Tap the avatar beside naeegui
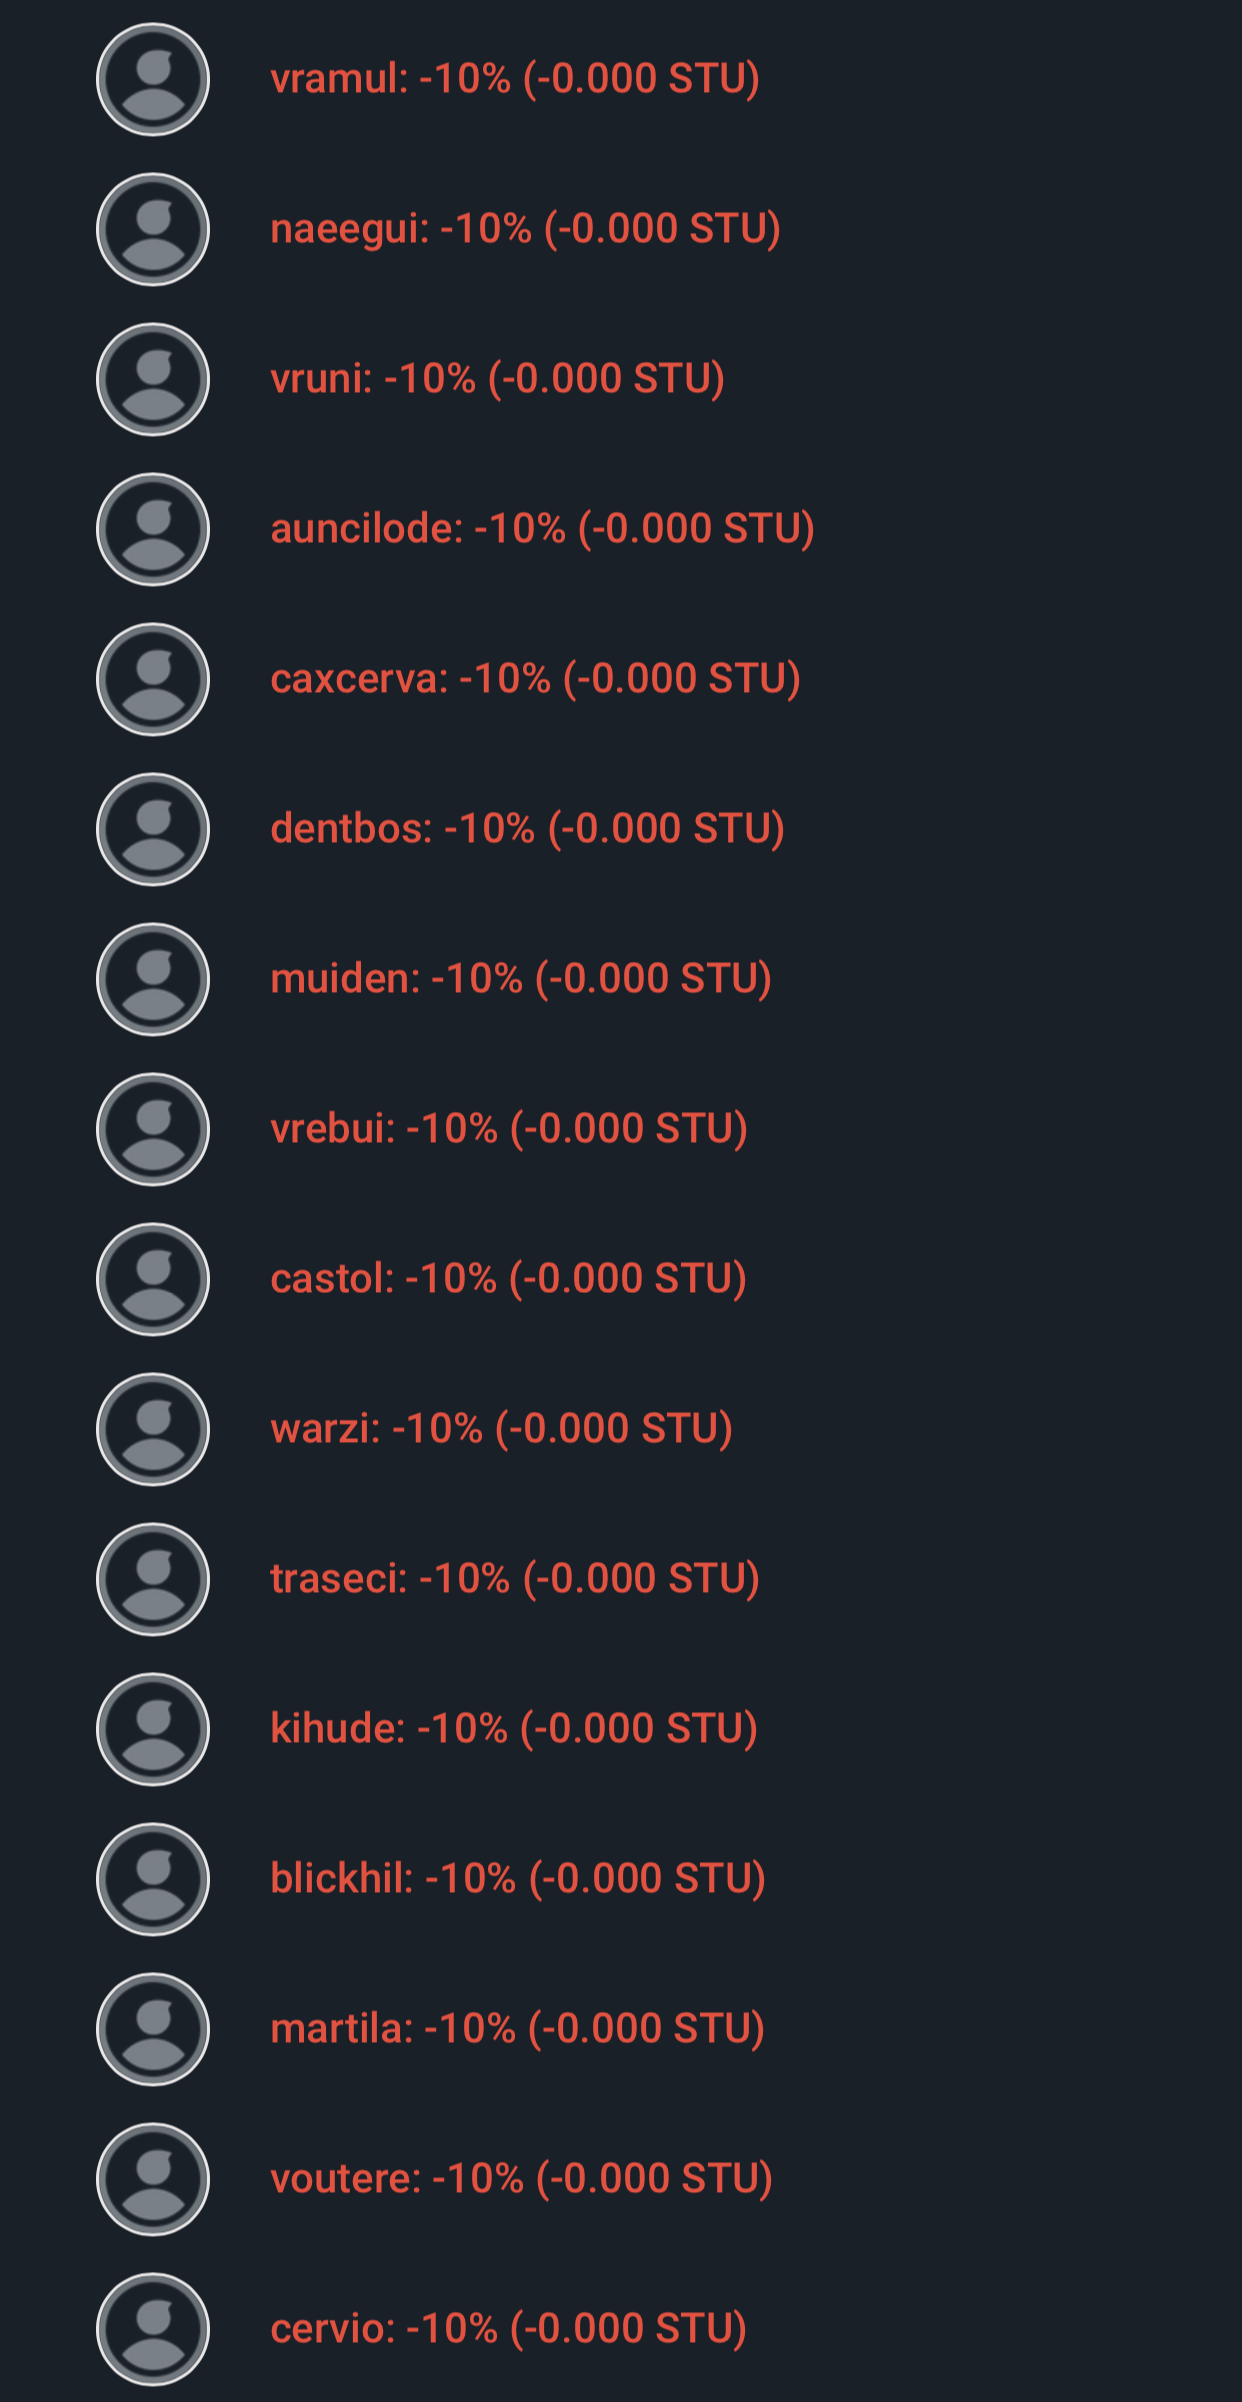The width and height of the screenshot is (1242, 2402). click(153, 229)
